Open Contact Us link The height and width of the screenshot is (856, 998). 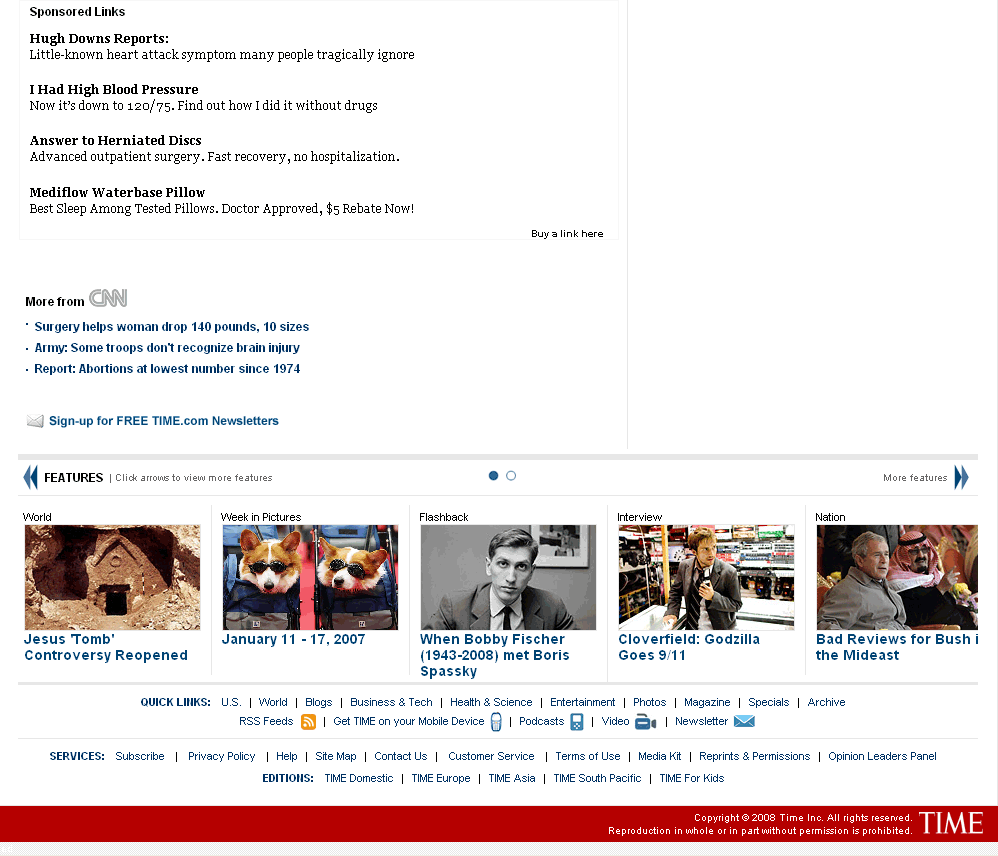point(400,756)
